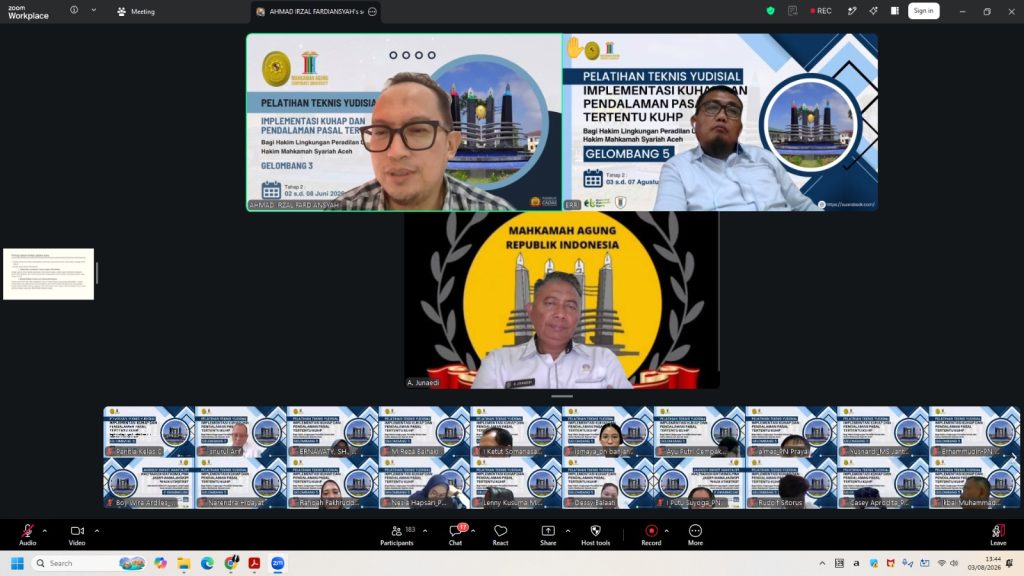Click Ikbal Muhammad participant tile
The image size is (1024, 576).
click(x=974, y=483)
